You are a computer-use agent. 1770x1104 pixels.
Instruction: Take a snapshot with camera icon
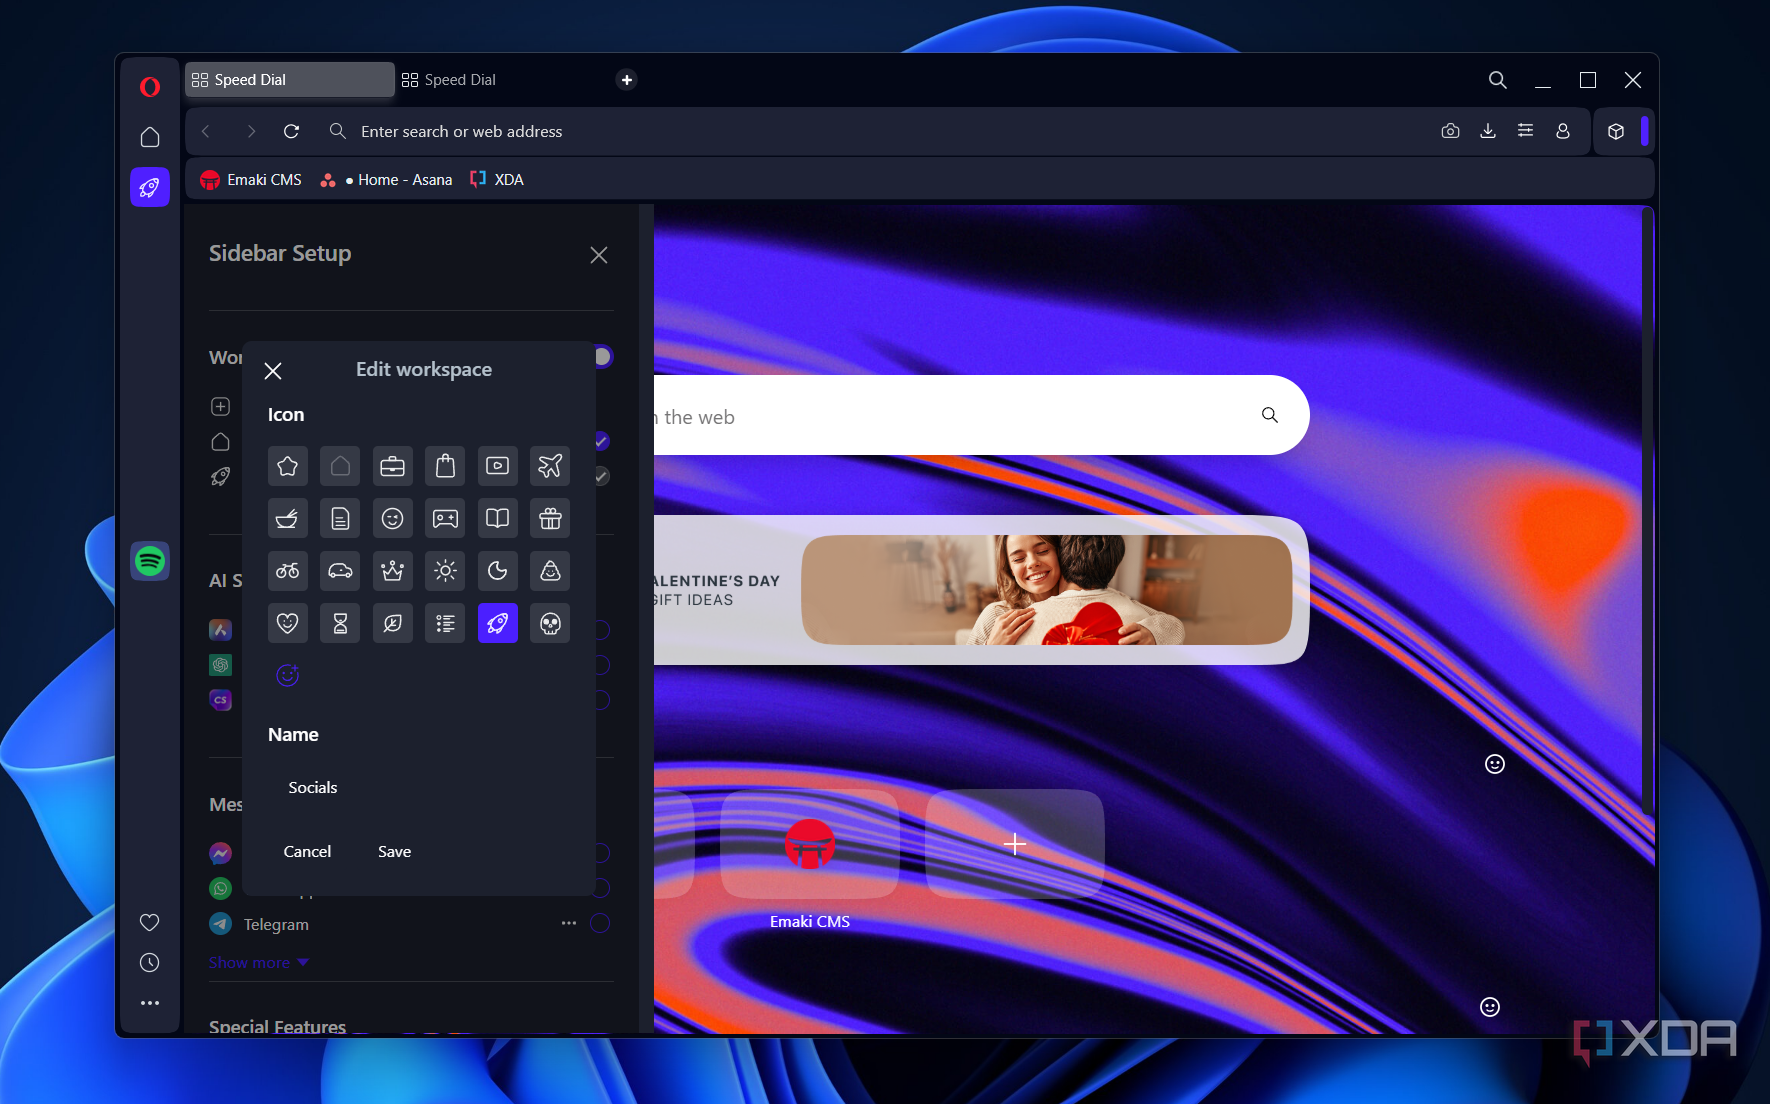click(x=1450, y=131)
